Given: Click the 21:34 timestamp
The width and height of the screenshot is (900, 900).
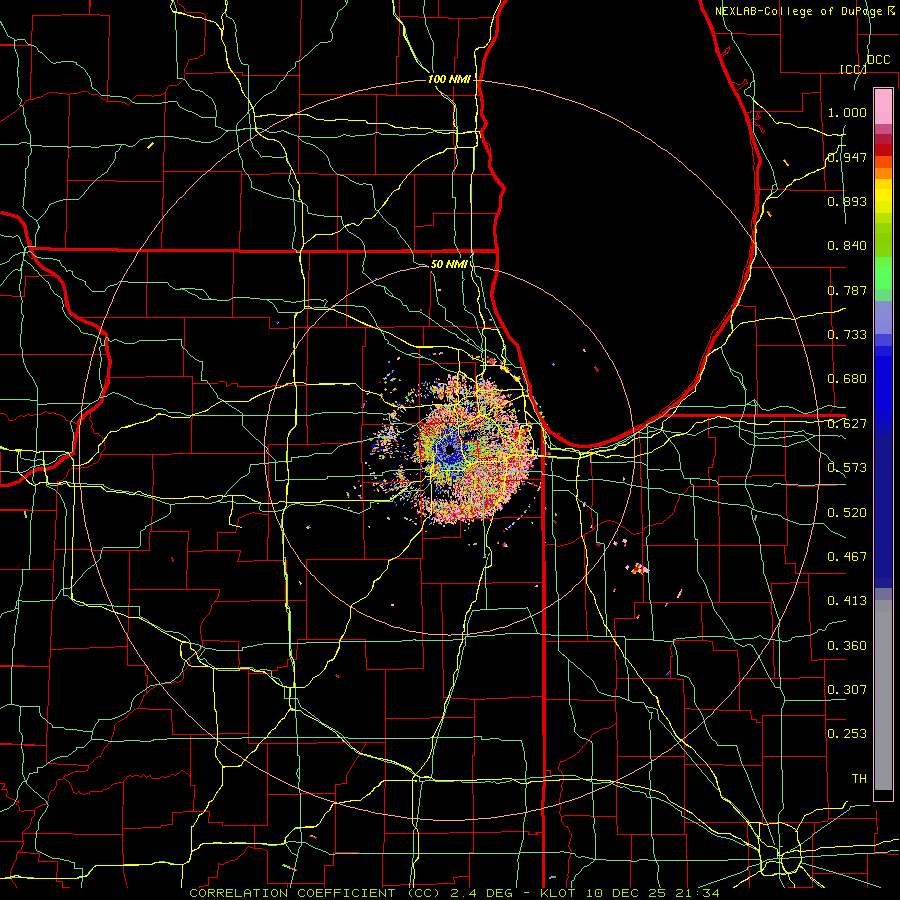Looking at the screenshot, I should pos(697,893).
